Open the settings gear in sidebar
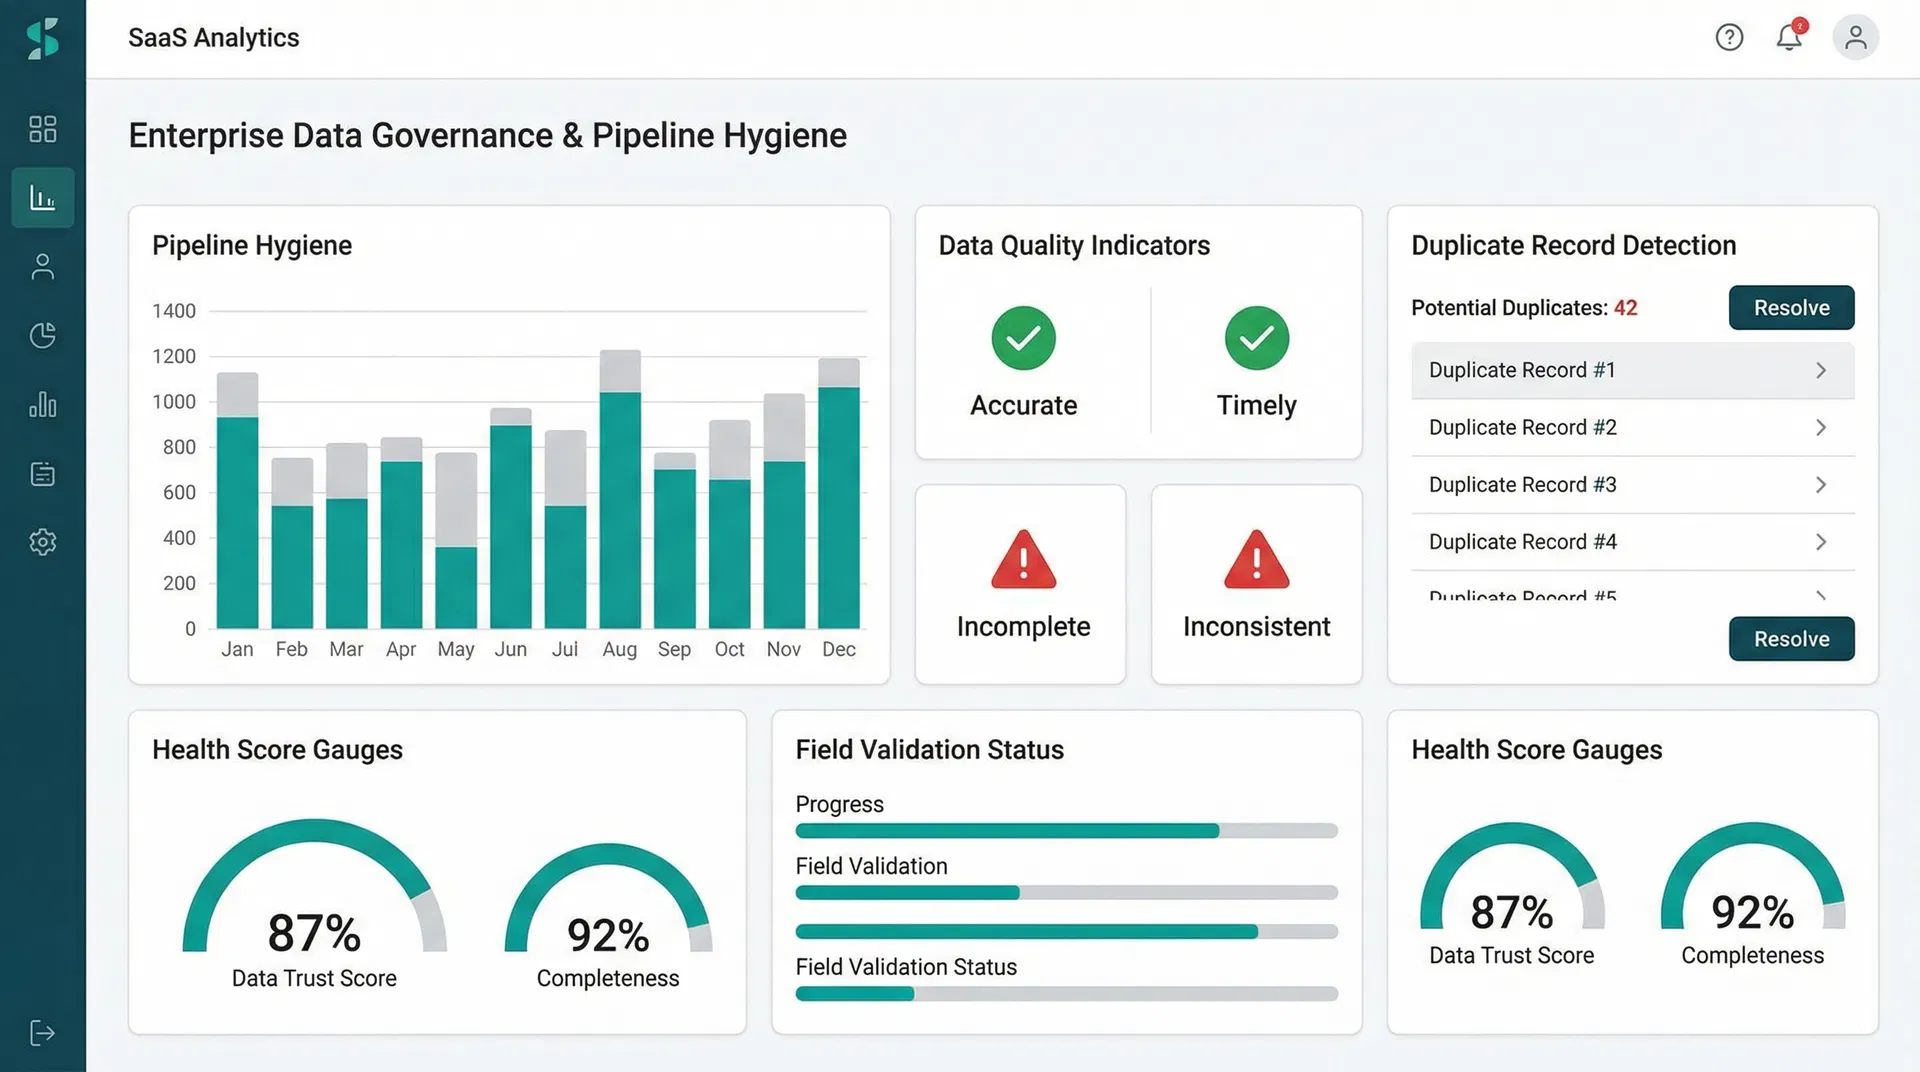This screenshot has height=1072, width=1920. 42,541
